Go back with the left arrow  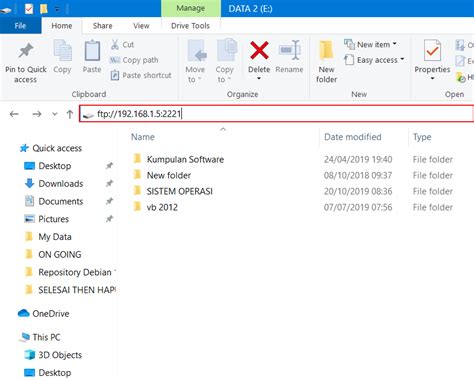point(14,114)
